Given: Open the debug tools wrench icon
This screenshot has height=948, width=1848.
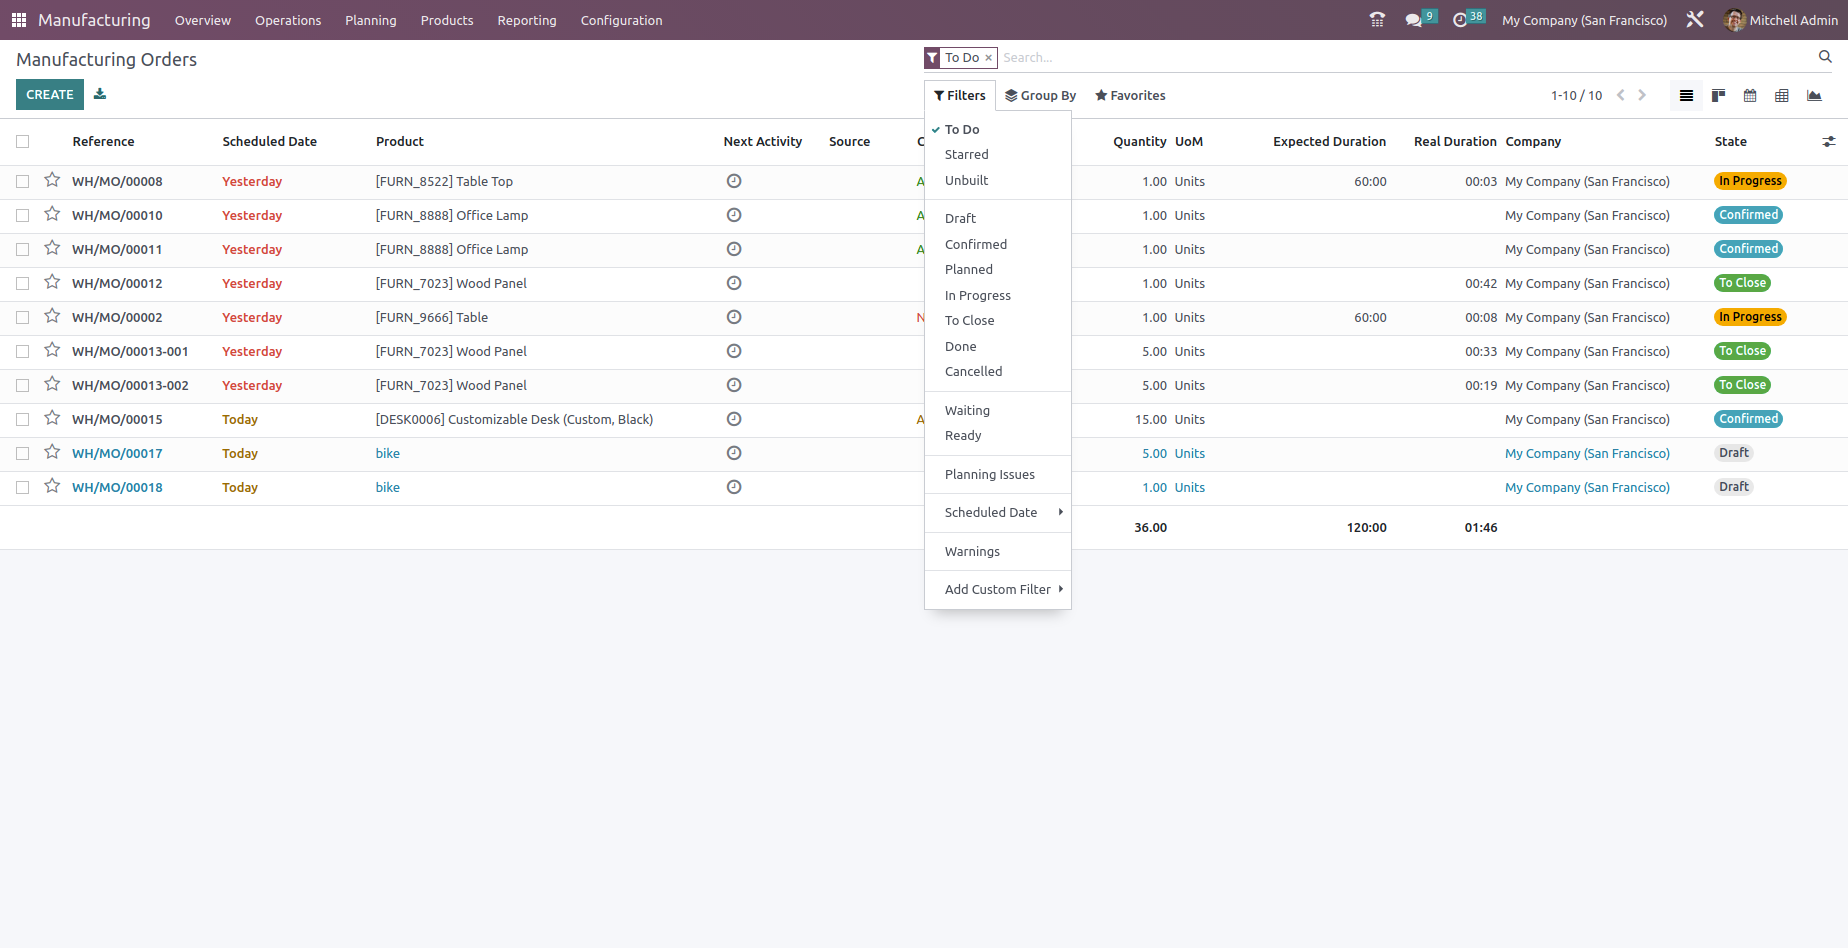Looking at the screenshot, I should tap(1695, 20).
